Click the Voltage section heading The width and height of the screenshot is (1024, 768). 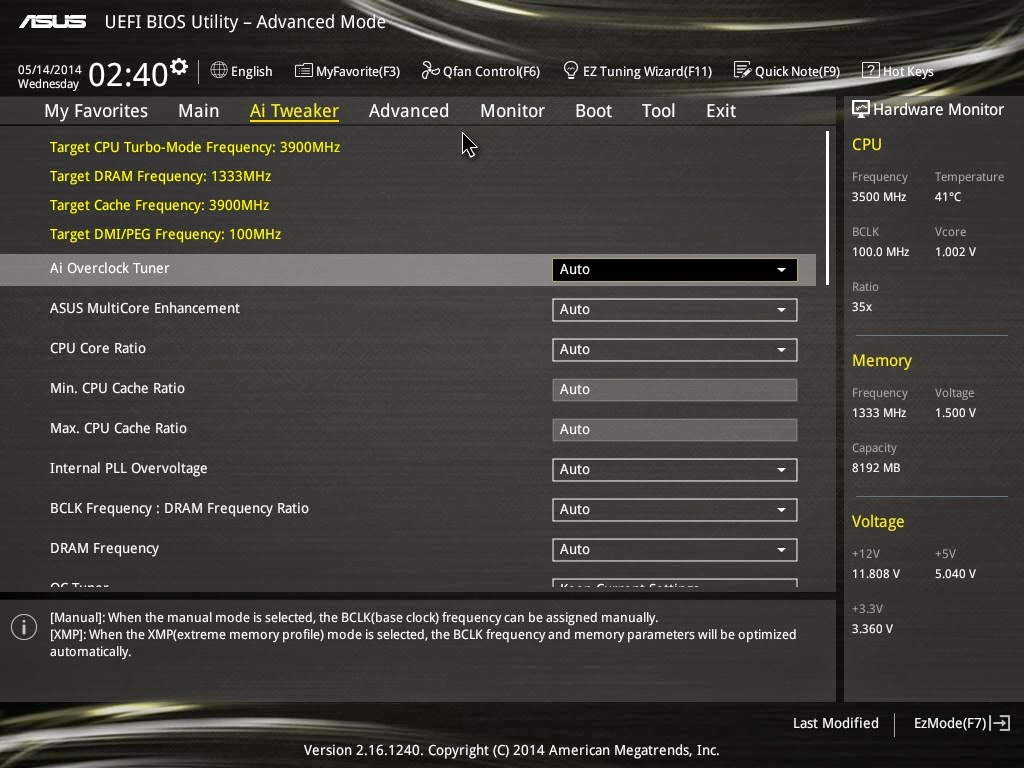[x=878, y=522]
